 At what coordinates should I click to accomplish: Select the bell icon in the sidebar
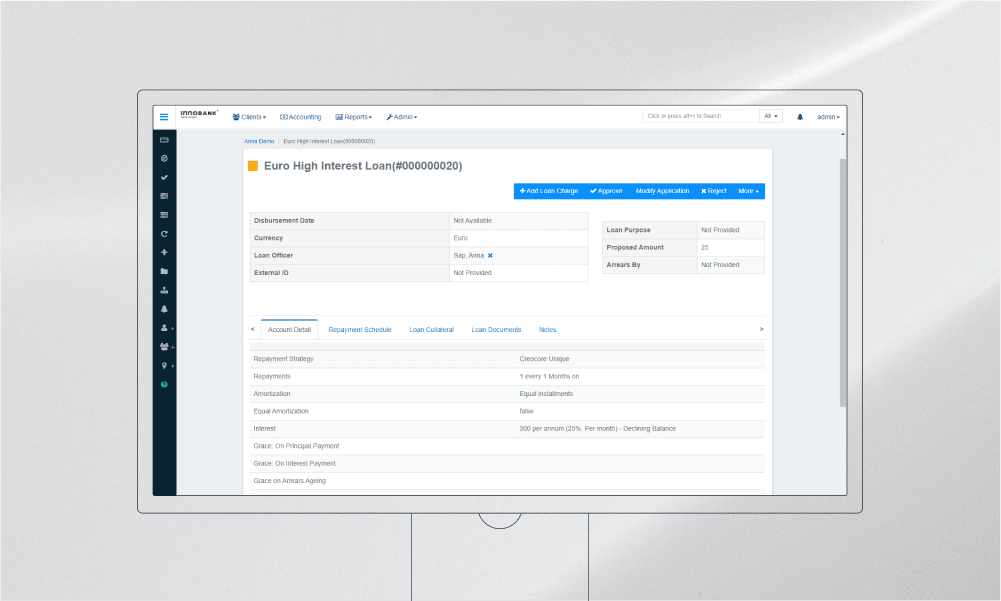pos(163,308)
